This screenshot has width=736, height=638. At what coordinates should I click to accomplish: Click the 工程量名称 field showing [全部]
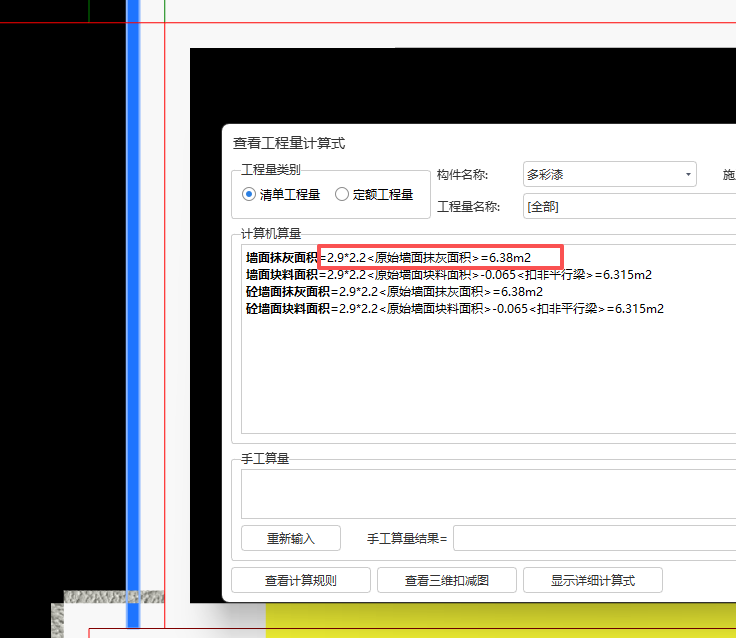629,206
